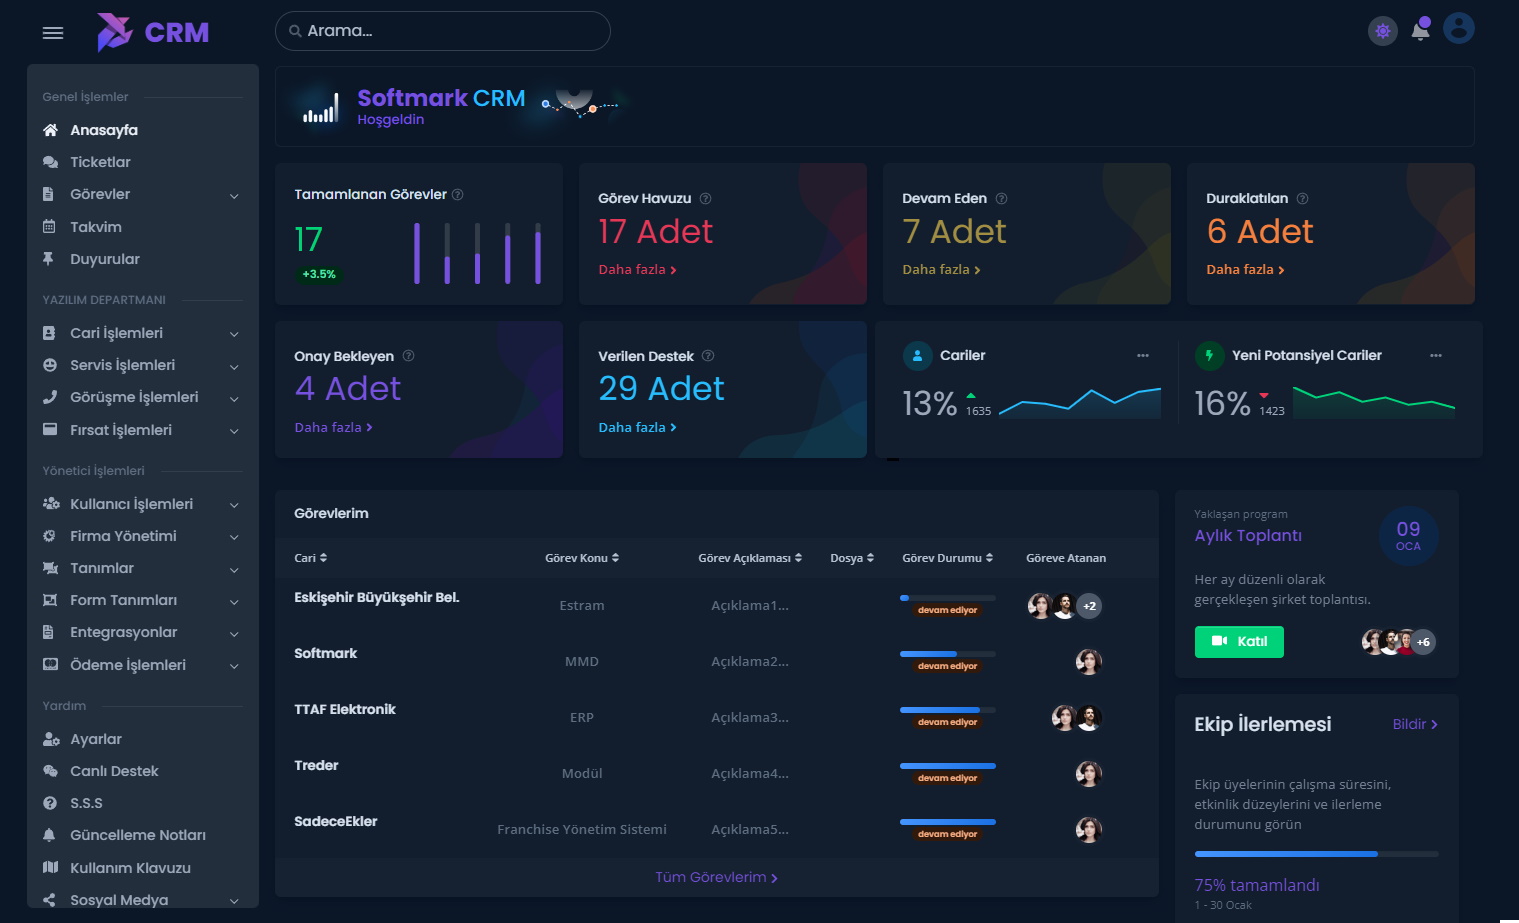Viewport: 1519px width, 923px height.
Task: Click the Ekip İlerlemesi progress bar
Action: [x=1316, y=854]
